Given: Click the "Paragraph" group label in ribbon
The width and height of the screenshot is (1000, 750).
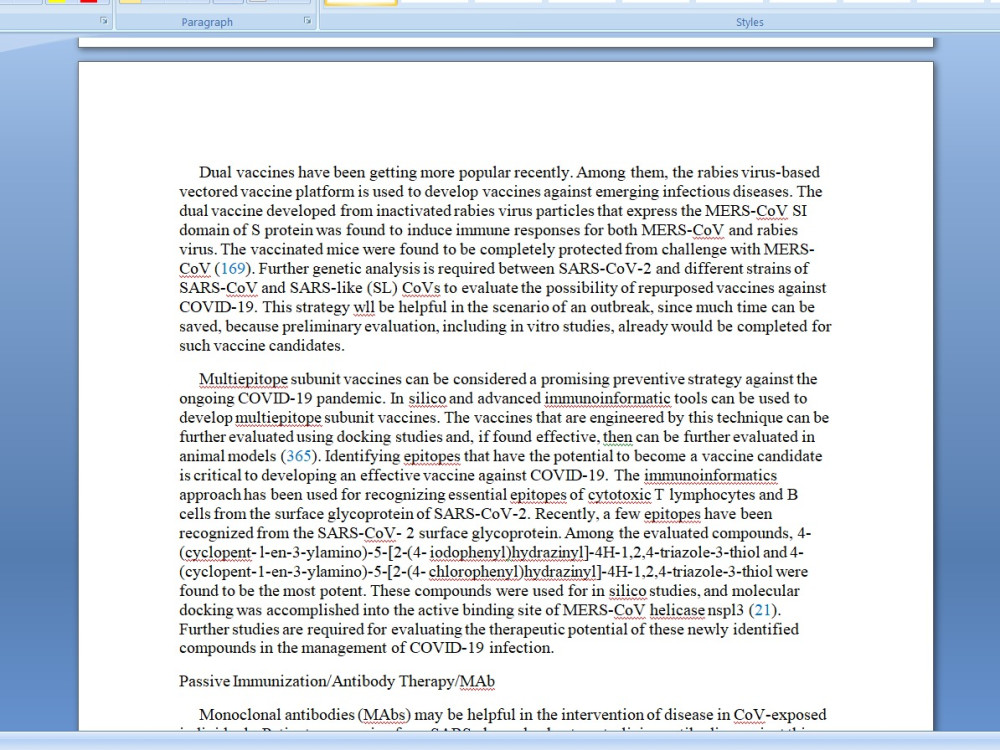Looking at the screenshot, I should [207, 22].
